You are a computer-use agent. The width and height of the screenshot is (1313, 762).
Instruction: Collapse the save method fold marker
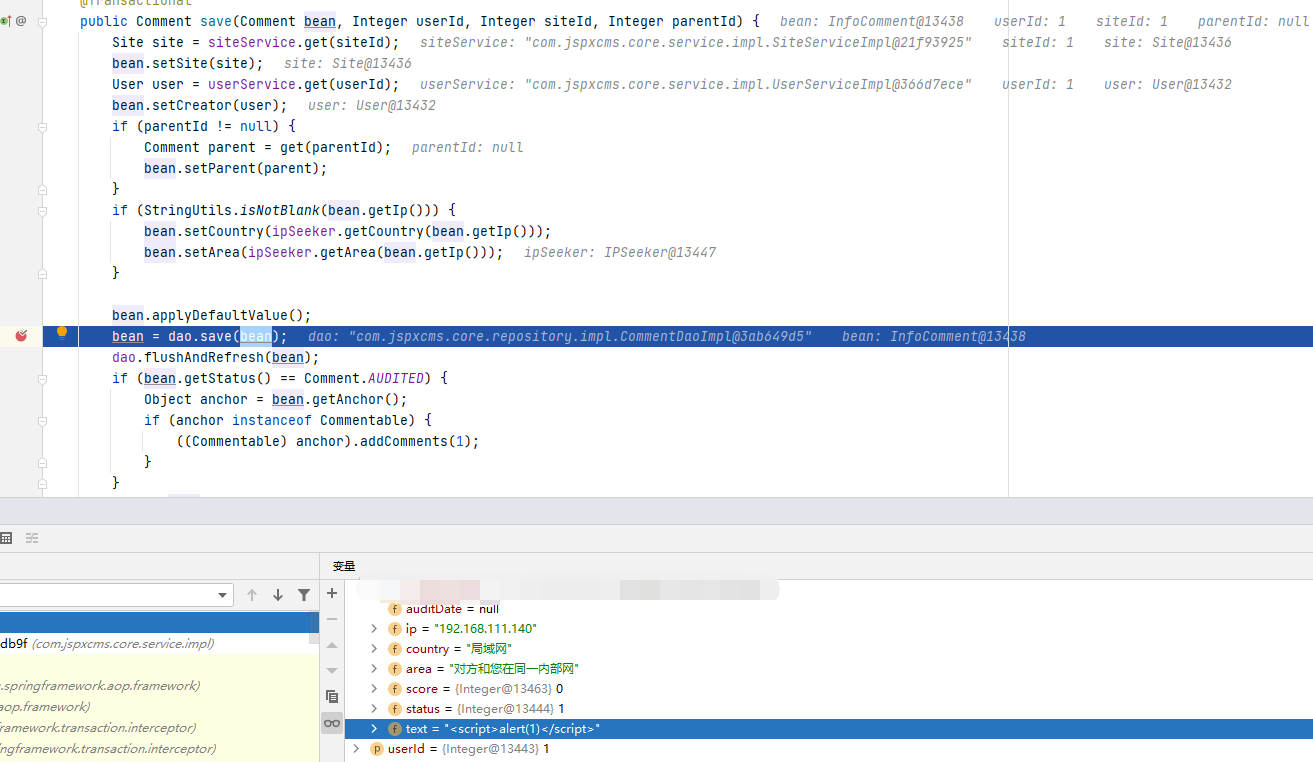point(43,21)
